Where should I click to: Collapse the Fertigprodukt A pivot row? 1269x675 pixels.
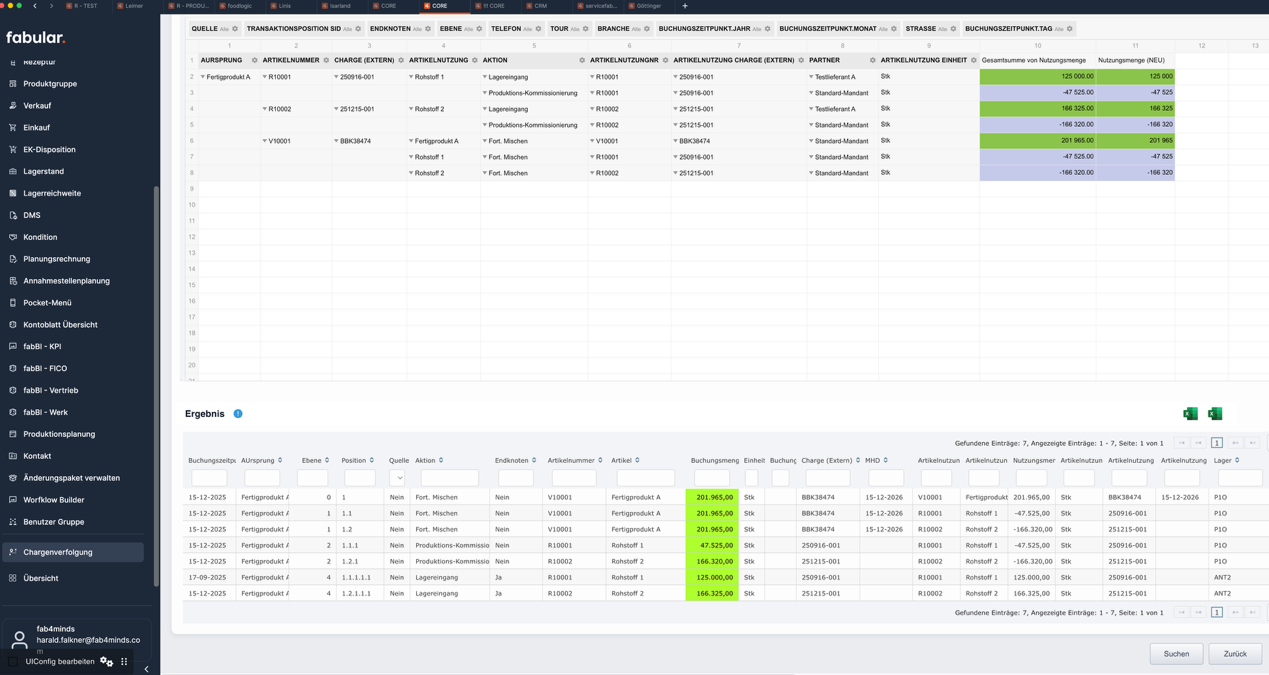coord(203,77)
